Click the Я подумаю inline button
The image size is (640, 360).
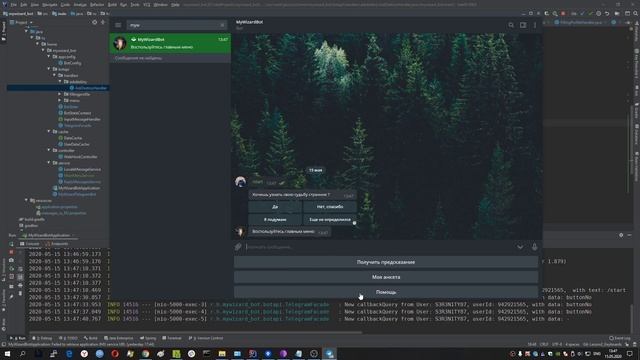[x=275, y=220]
